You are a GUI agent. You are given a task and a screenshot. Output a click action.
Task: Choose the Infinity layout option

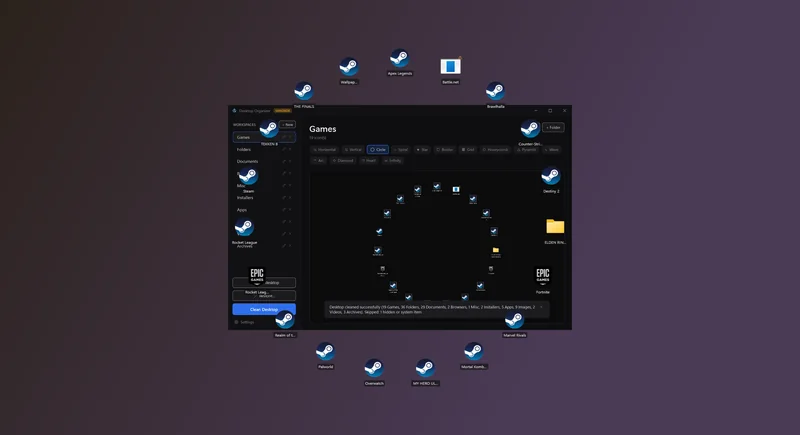393,161
